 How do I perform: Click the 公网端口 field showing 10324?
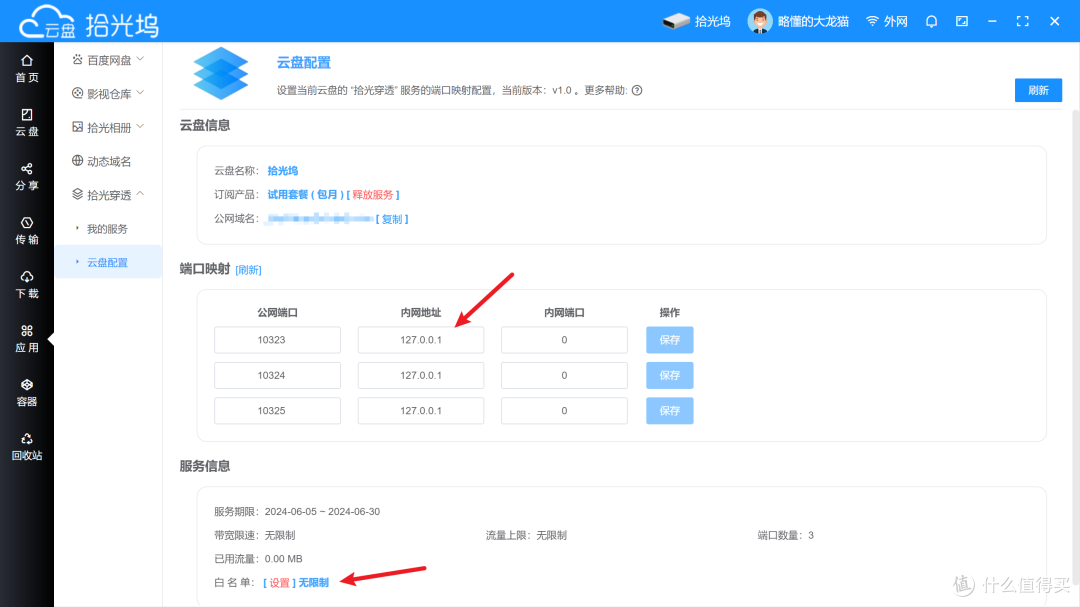pos(278,375)
